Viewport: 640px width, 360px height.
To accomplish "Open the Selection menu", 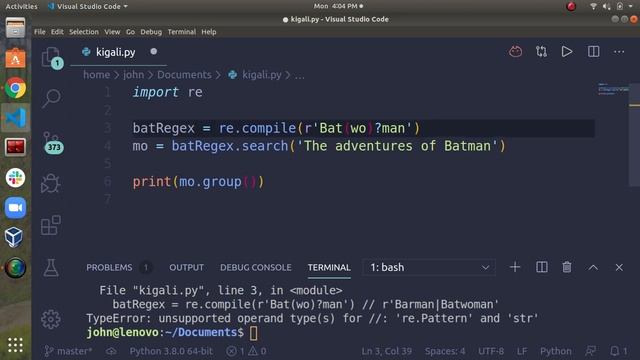I will pos(84,32).
